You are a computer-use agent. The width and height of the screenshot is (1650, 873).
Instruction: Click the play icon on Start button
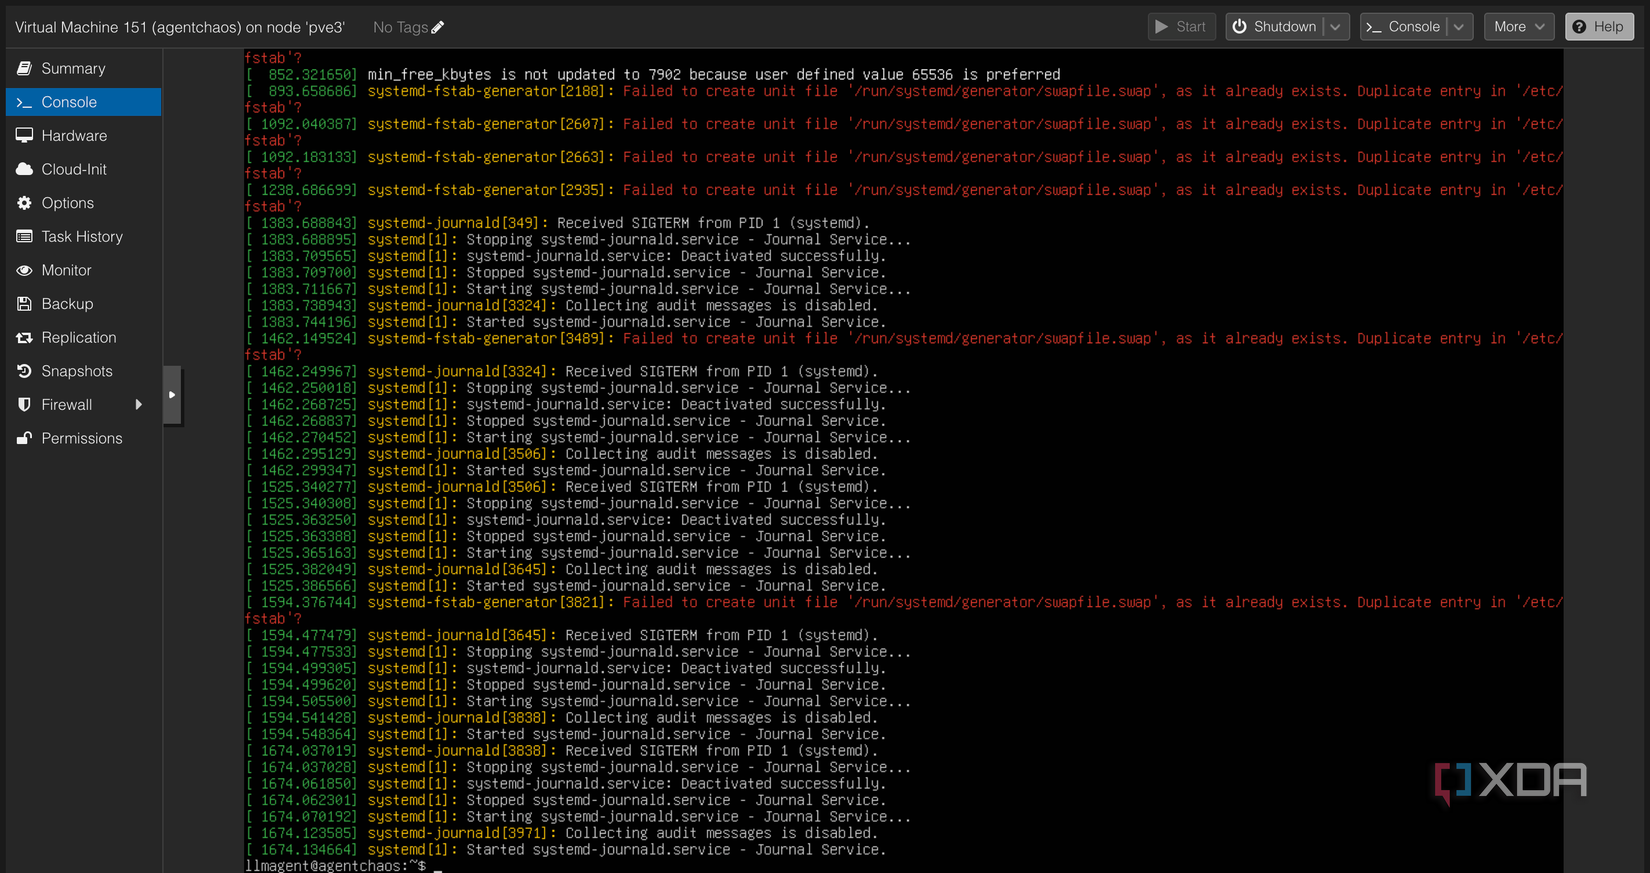[x=1161, y=27]
